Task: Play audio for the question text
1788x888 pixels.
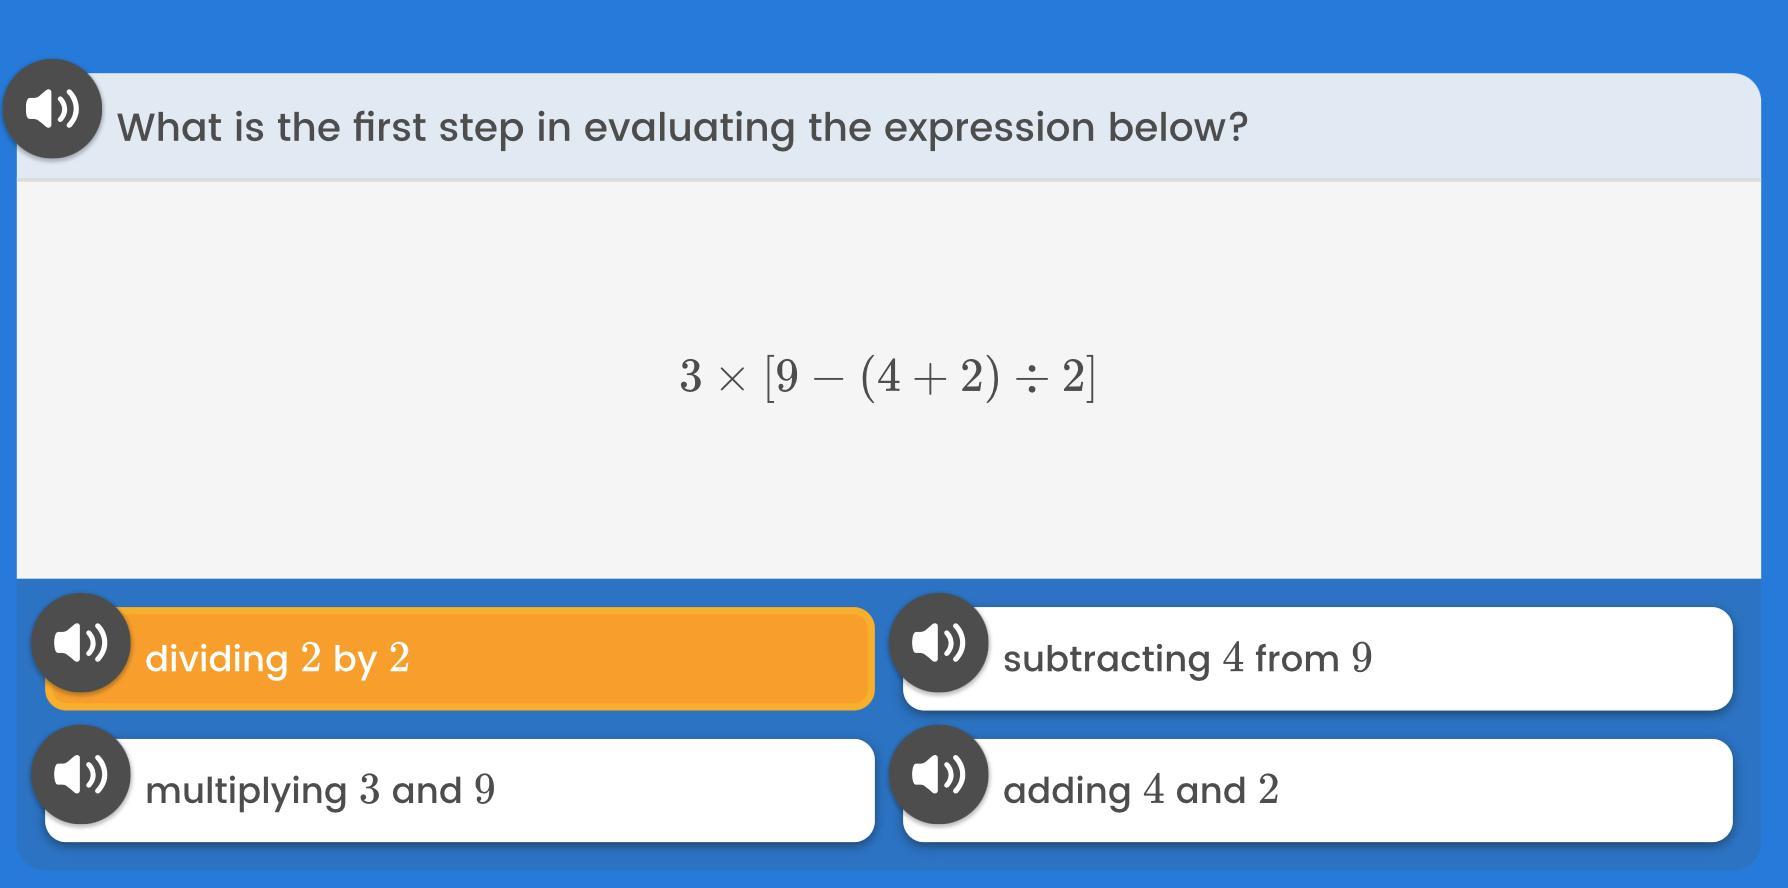Action: click(52, 108)
